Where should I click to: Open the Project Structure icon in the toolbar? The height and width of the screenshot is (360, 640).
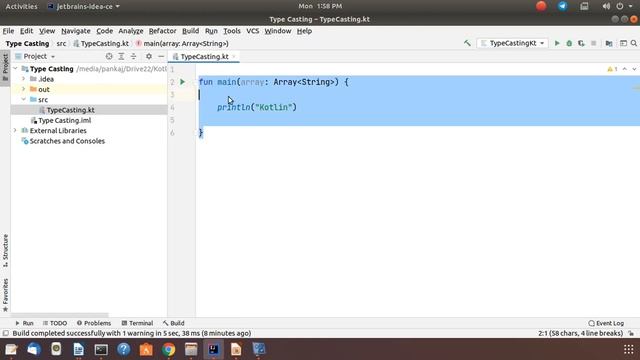point(609,43)
